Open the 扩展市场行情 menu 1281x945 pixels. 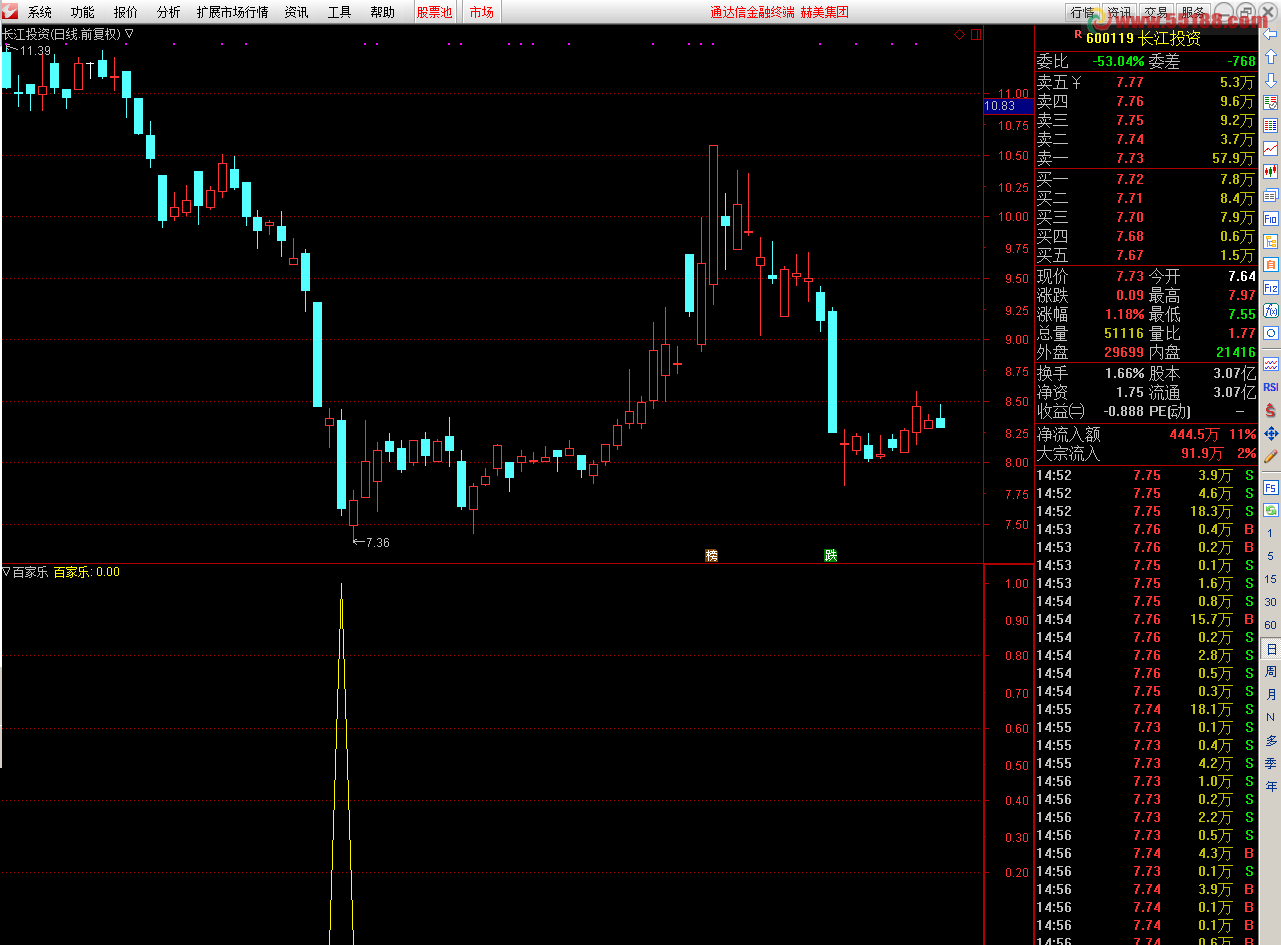233,12
